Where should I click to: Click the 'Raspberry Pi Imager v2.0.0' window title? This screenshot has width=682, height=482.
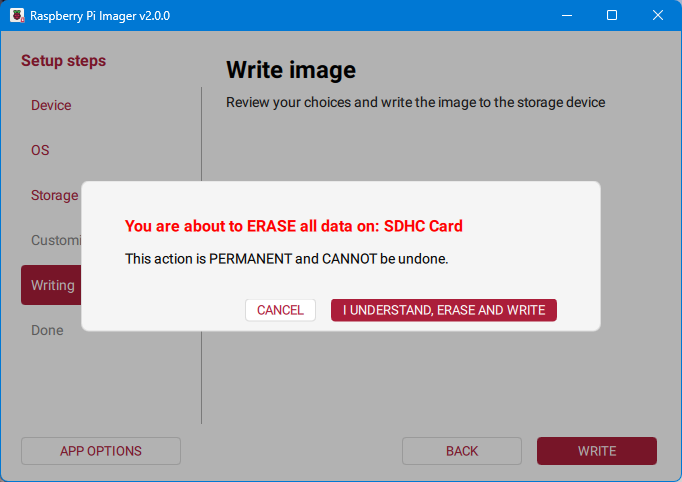[x=100, y=16]
